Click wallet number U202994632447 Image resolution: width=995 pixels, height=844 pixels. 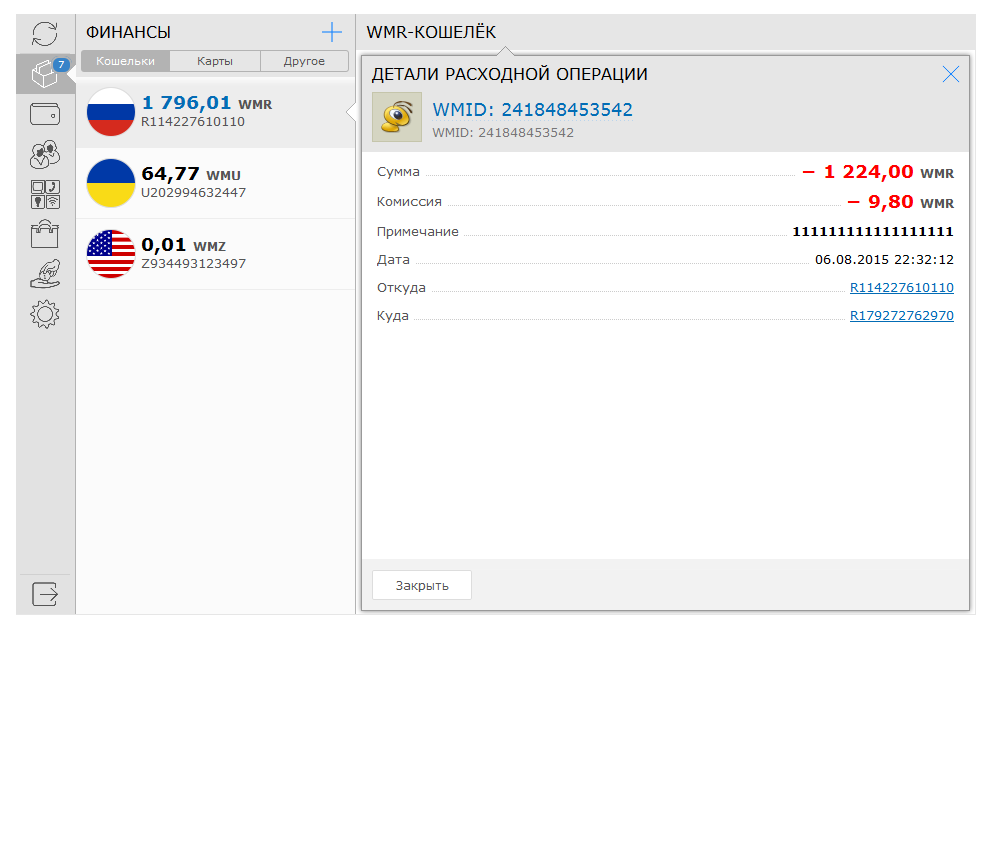tap(194, 192)
